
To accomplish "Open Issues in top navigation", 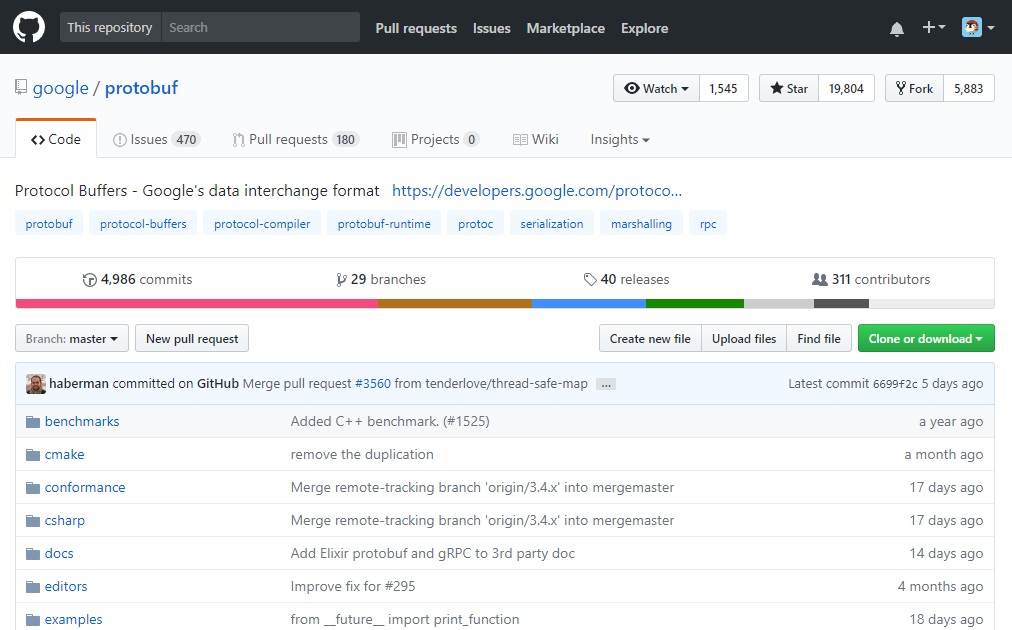I will (491, 28).
